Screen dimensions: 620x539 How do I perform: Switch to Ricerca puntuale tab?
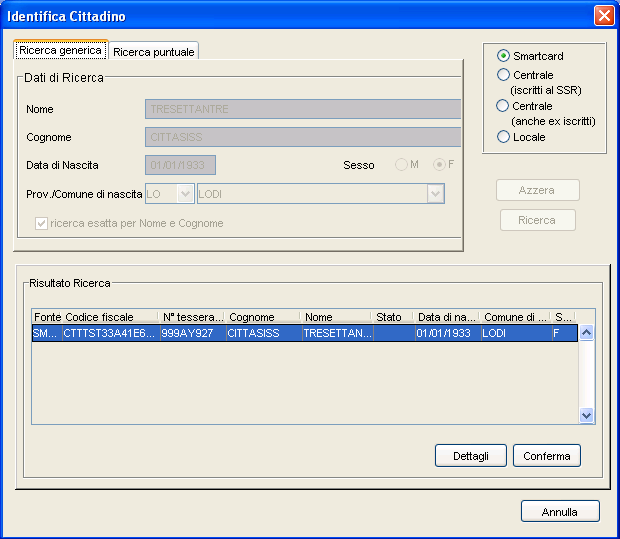point(154,52)
